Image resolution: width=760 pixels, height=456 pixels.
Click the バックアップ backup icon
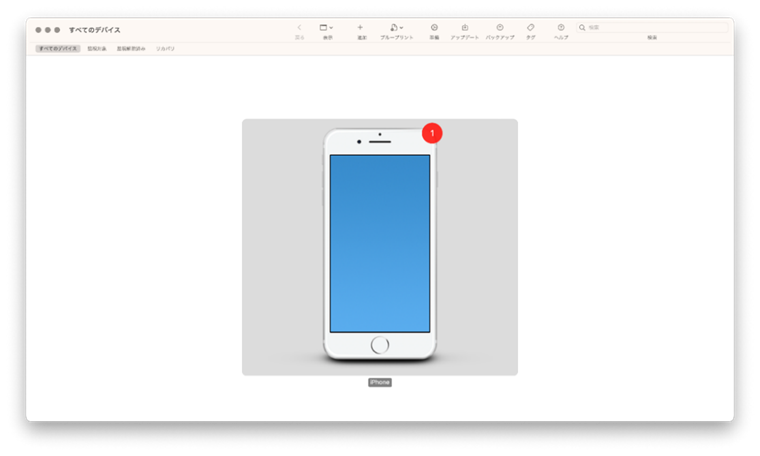point(500,28)
